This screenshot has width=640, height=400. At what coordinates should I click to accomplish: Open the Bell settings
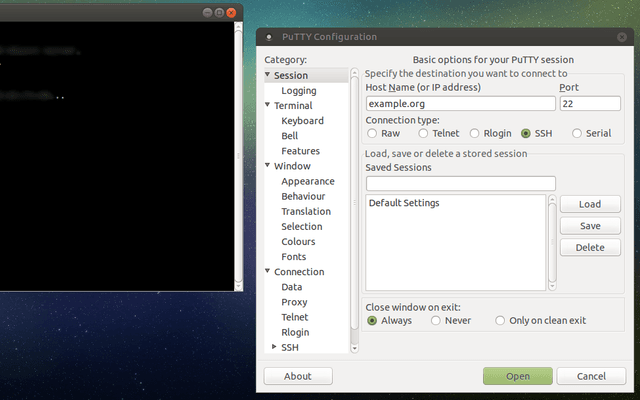[x=289, y=136]
